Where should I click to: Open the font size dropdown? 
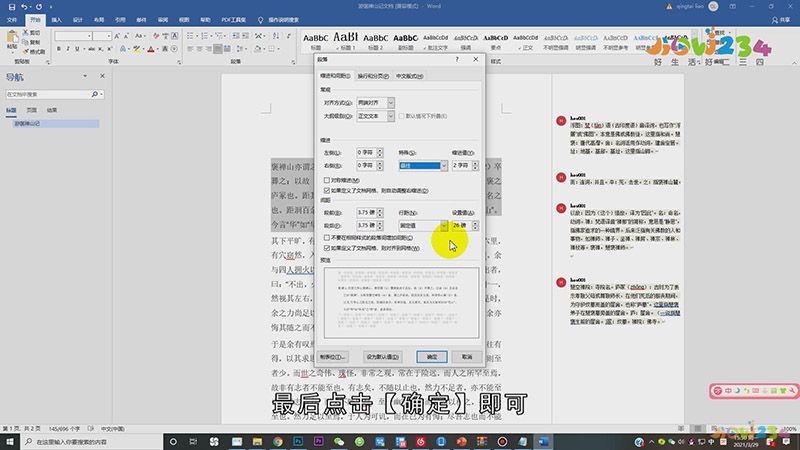(109, 36)
